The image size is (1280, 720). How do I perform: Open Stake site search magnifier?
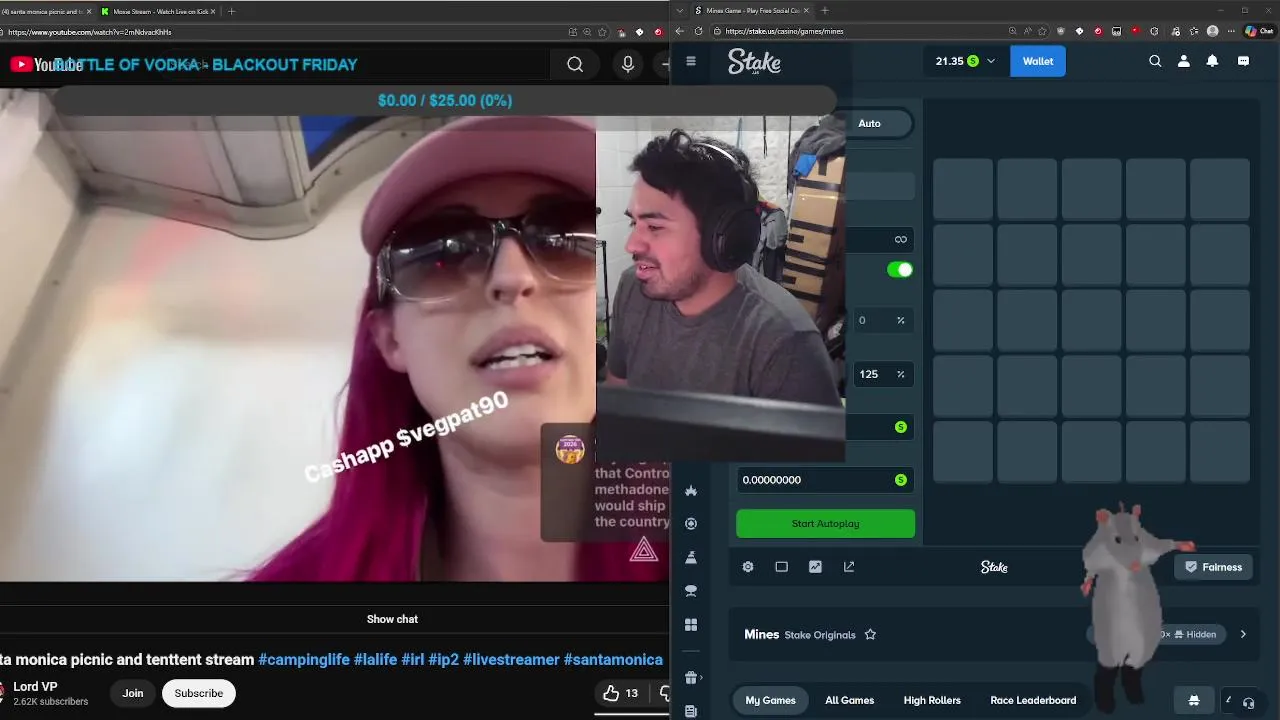coord(1155,61)
